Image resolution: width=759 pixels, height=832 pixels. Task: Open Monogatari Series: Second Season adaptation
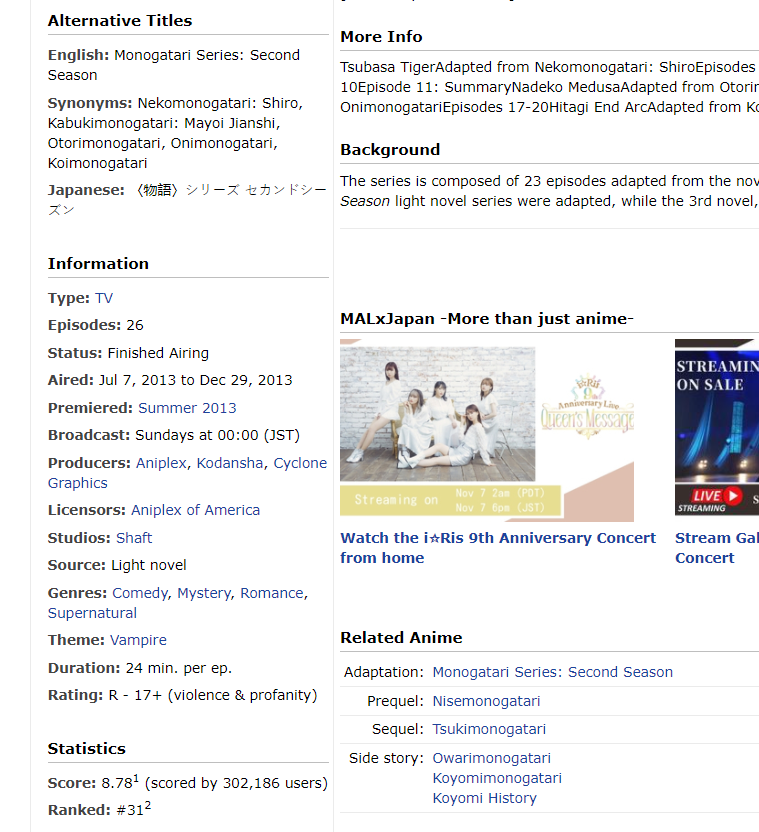(x=552, y=672)
